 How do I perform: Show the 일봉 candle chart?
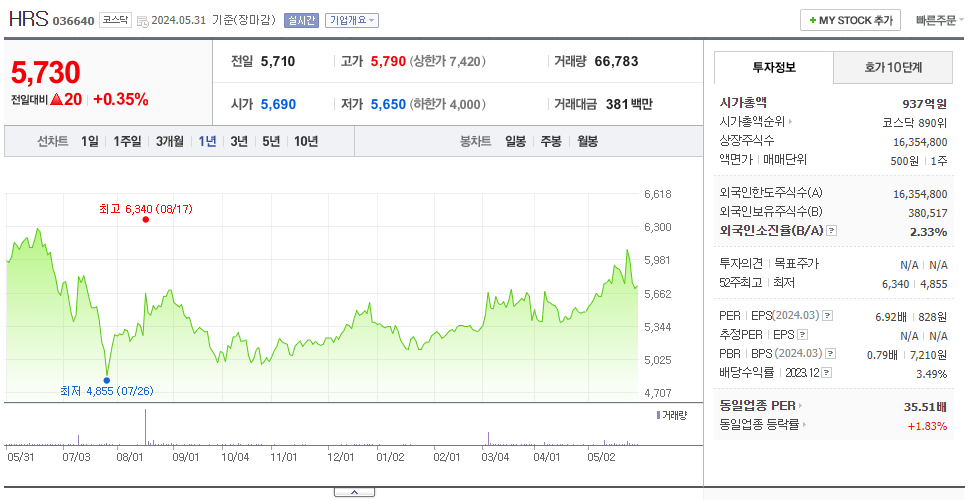515,141
